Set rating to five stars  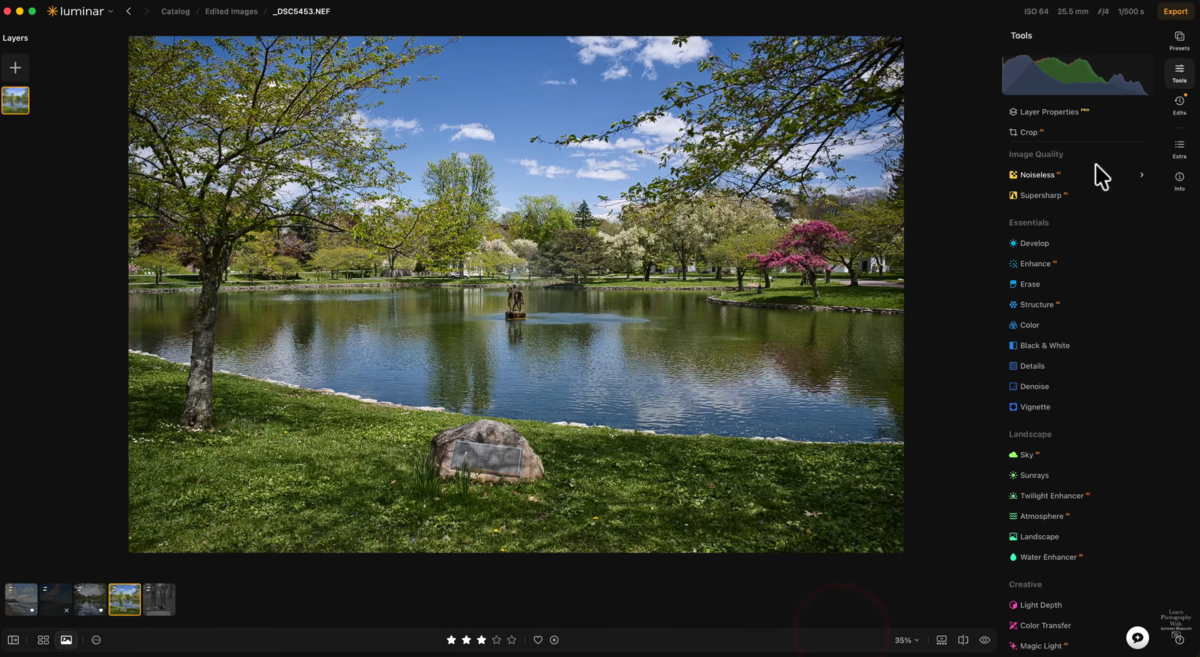[x=511, y=640]
